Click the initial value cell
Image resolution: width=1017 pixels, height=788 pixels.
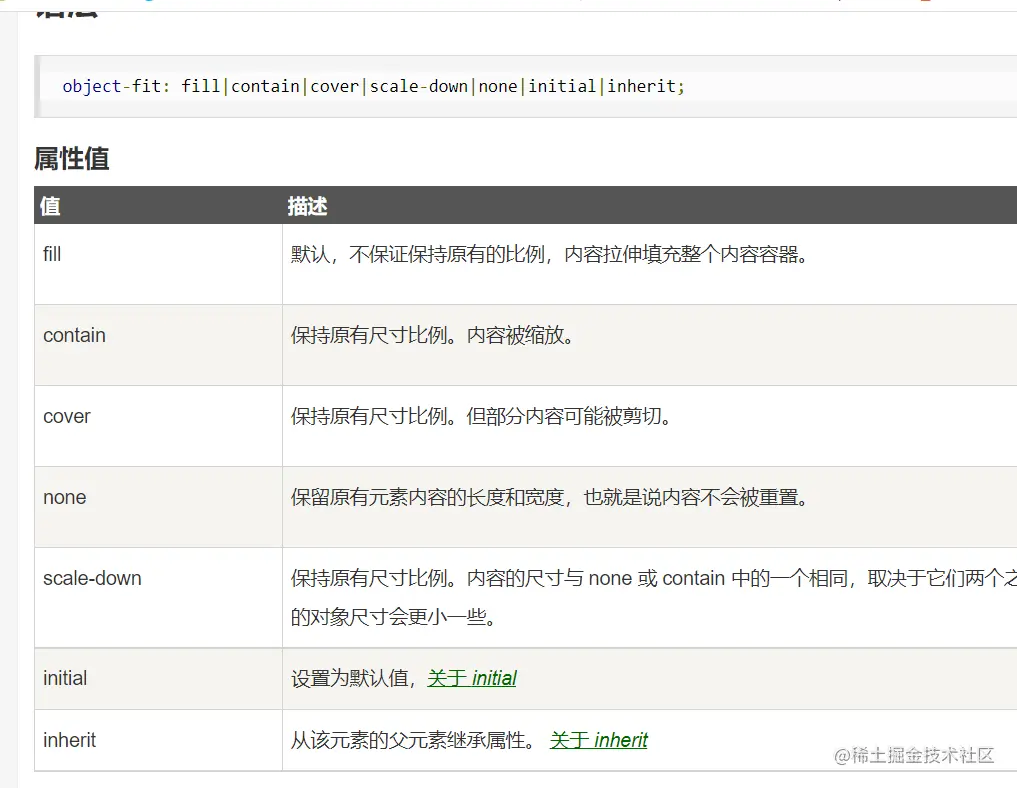tap(158, 678)
